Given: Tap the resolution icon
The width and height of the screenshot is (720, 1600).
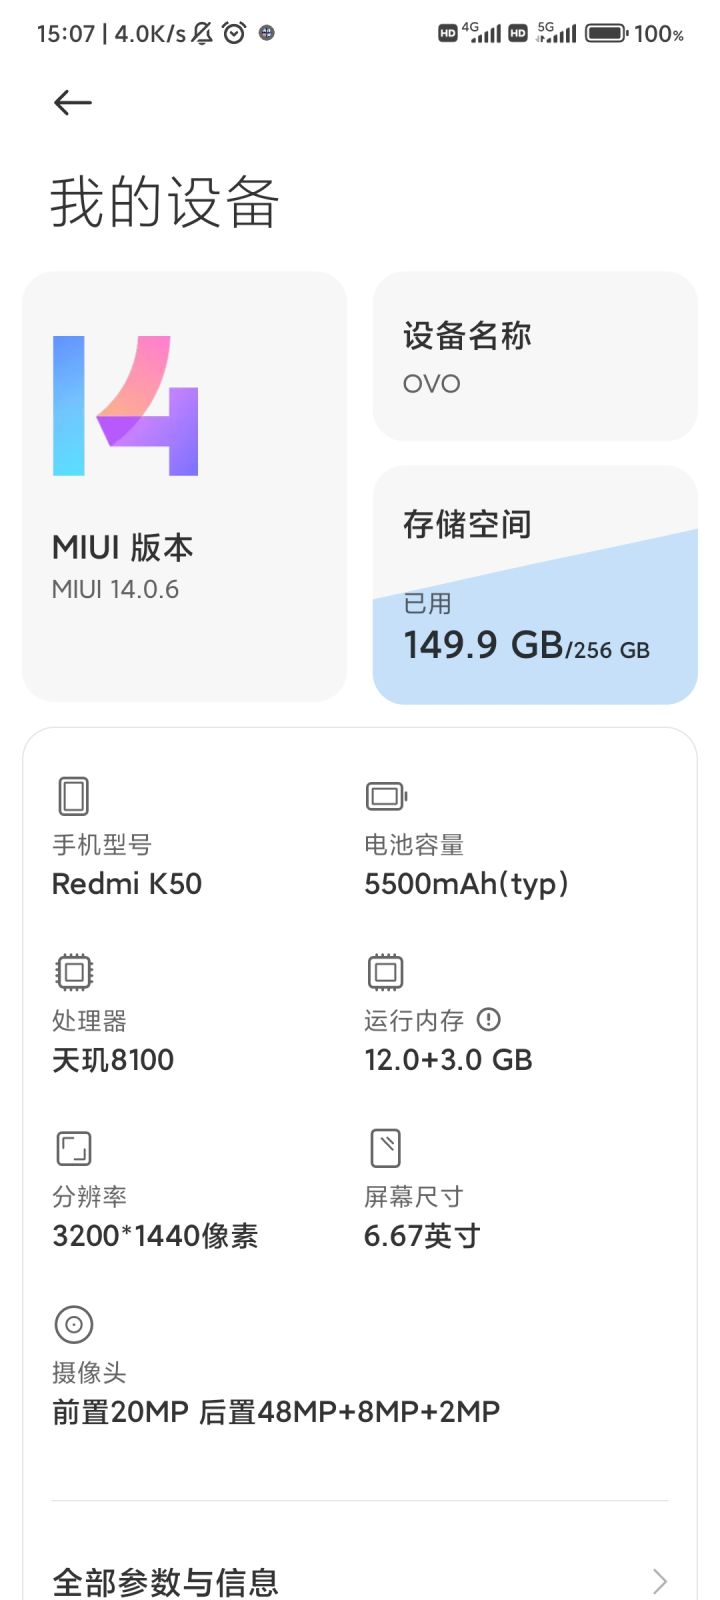Looking at the screenshot, I should pyautogui.click(x=74, y=1148).
